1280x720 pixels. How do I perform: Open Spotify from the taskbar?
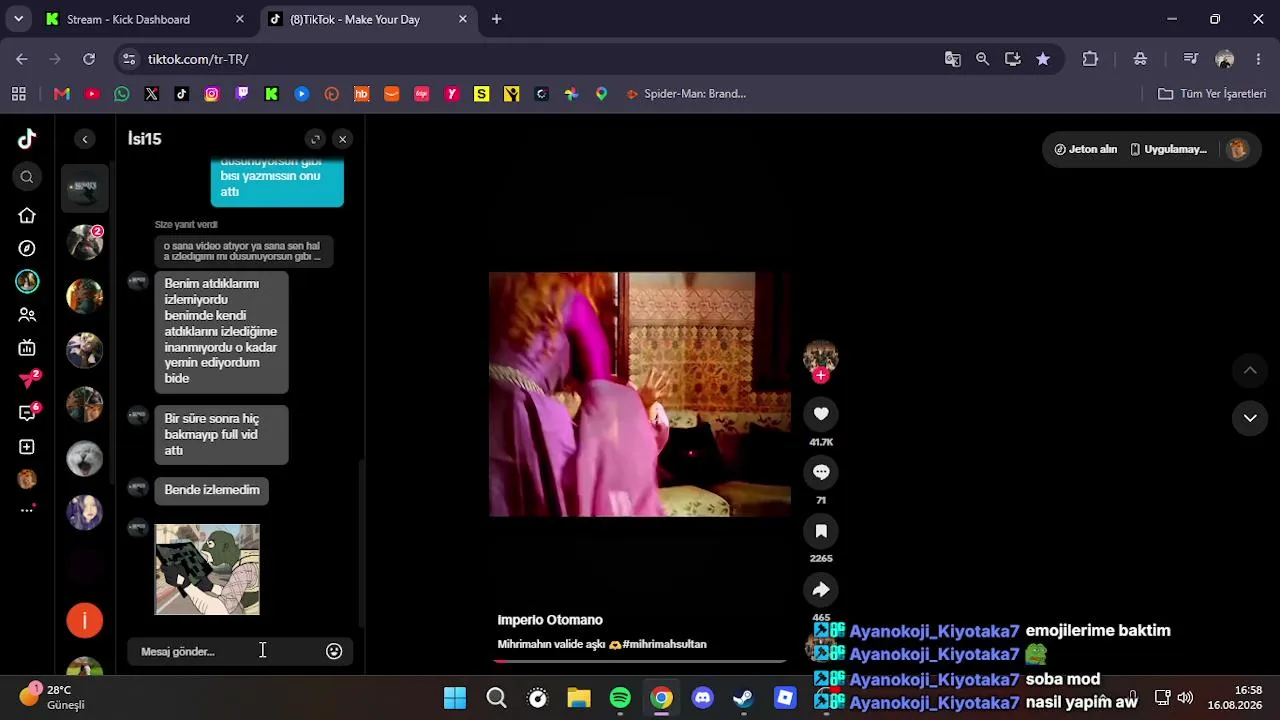point(620,698)
